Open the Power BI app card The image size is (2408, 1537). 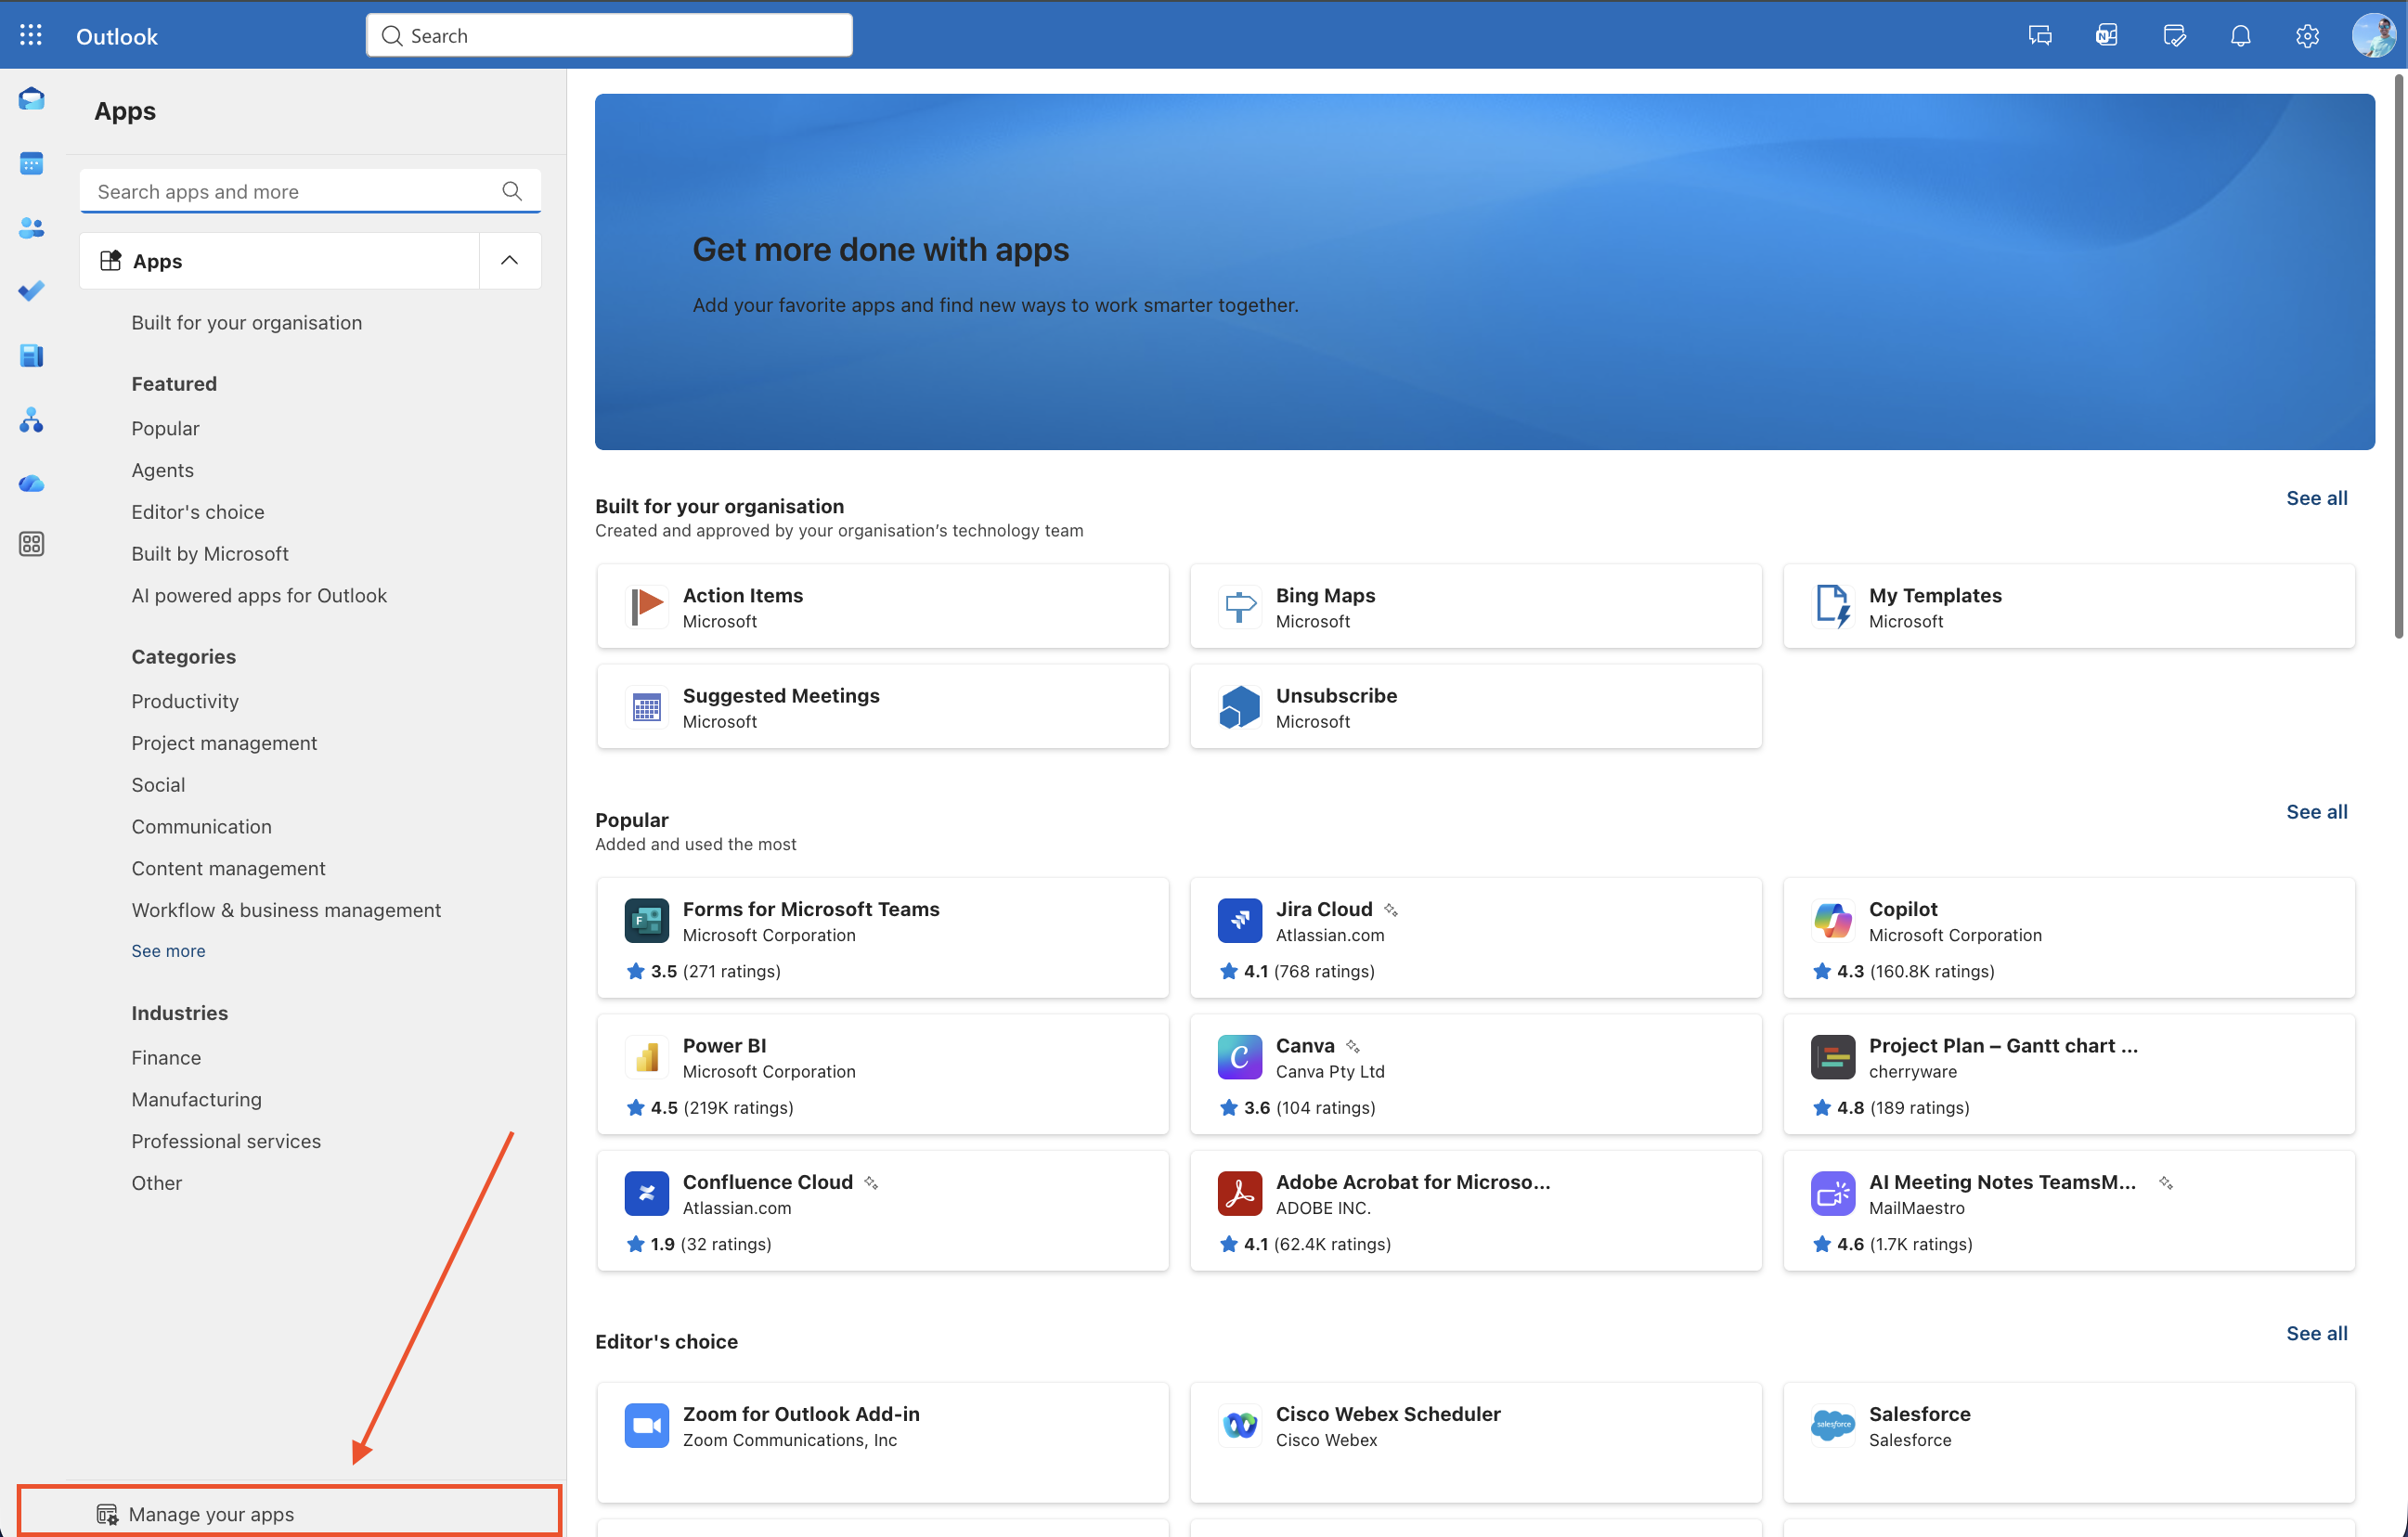coord(882,1074)
